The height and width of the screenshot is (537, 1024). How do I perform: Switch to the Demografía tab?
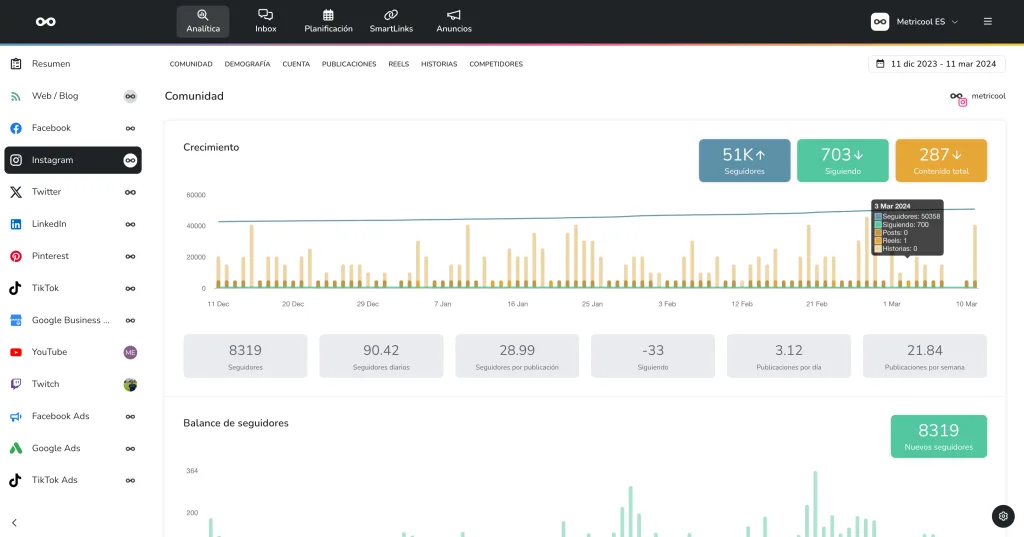click(x=247, y=64)
